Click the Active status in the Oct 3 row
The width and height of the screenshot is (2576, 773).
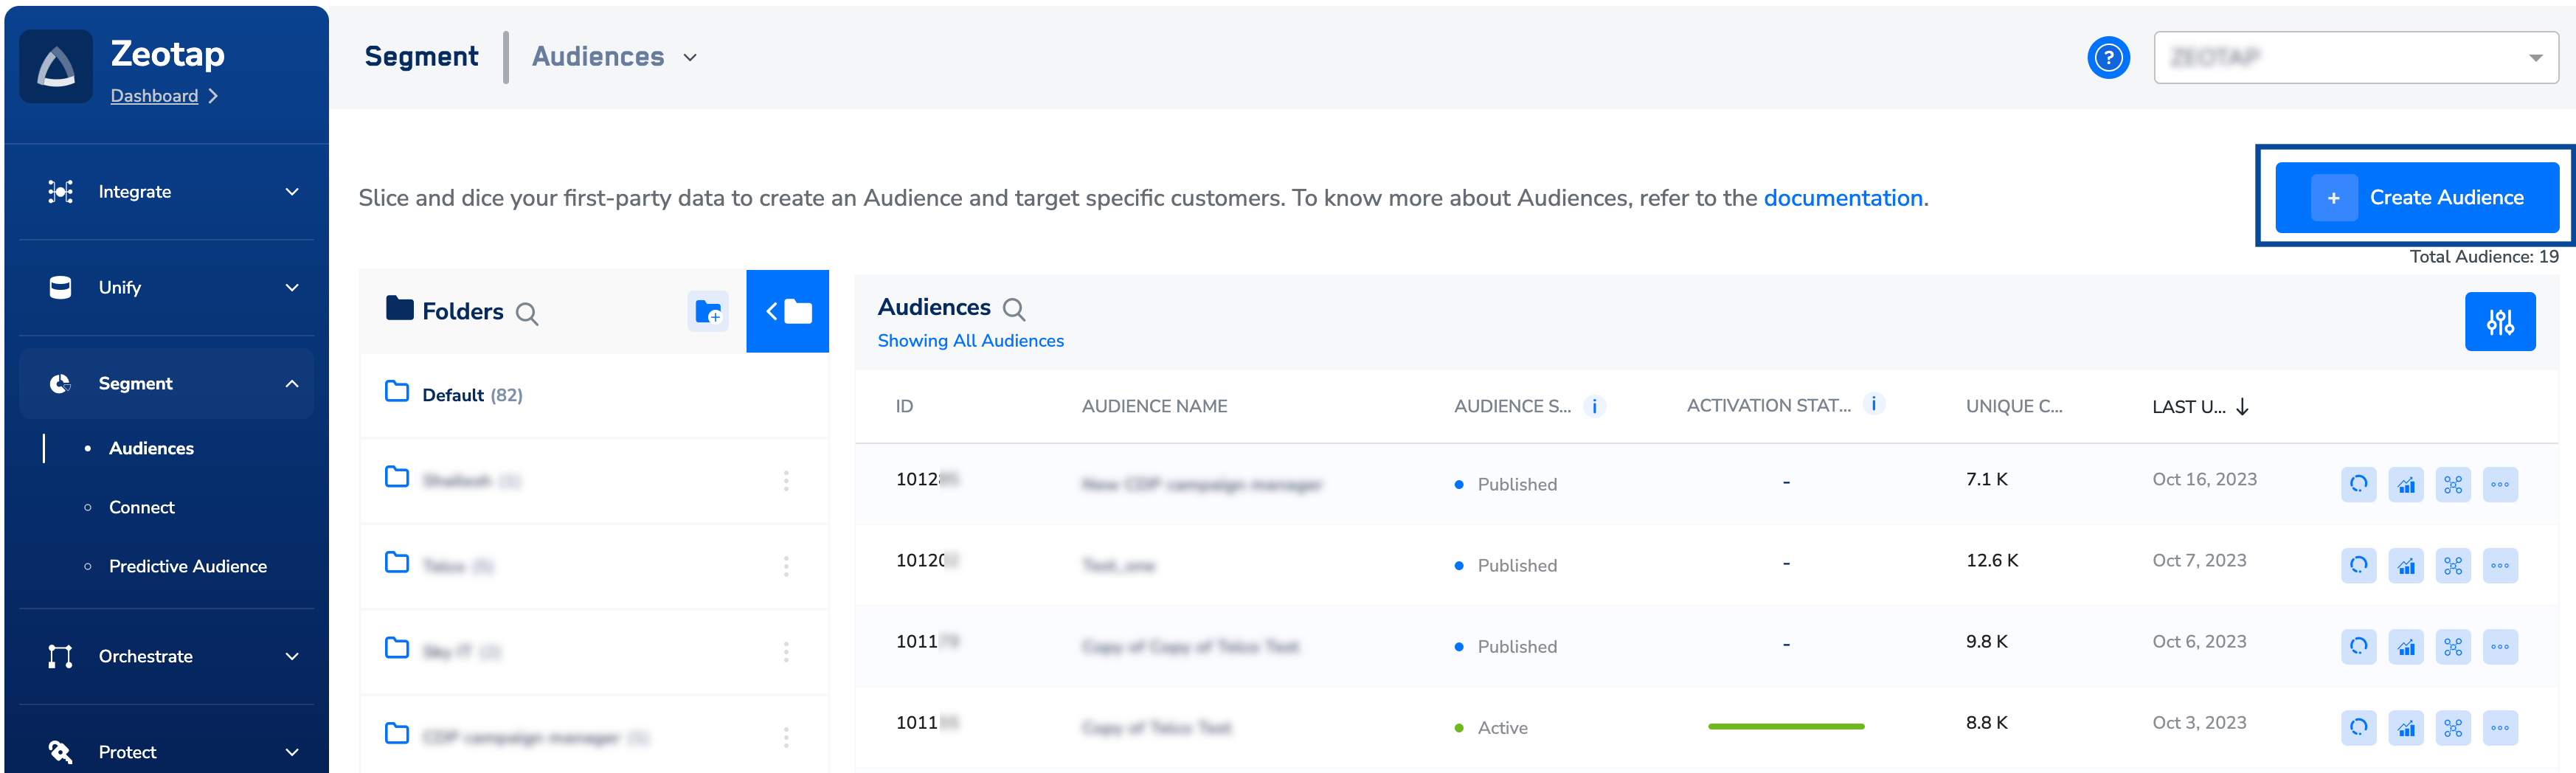coord(1490,728)
